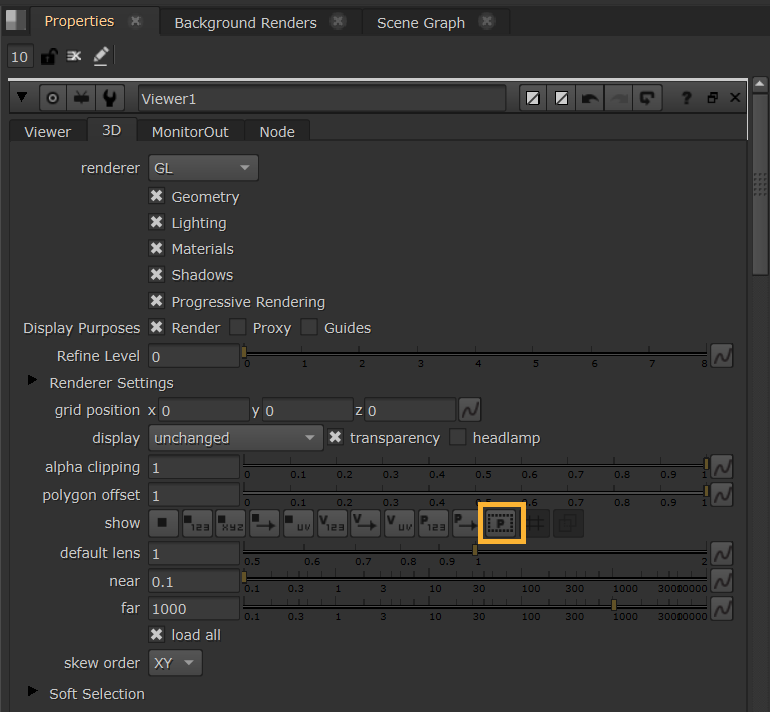
Task: Click the undo arrow in the Viewer1 header
Action: tap(591, 98)
